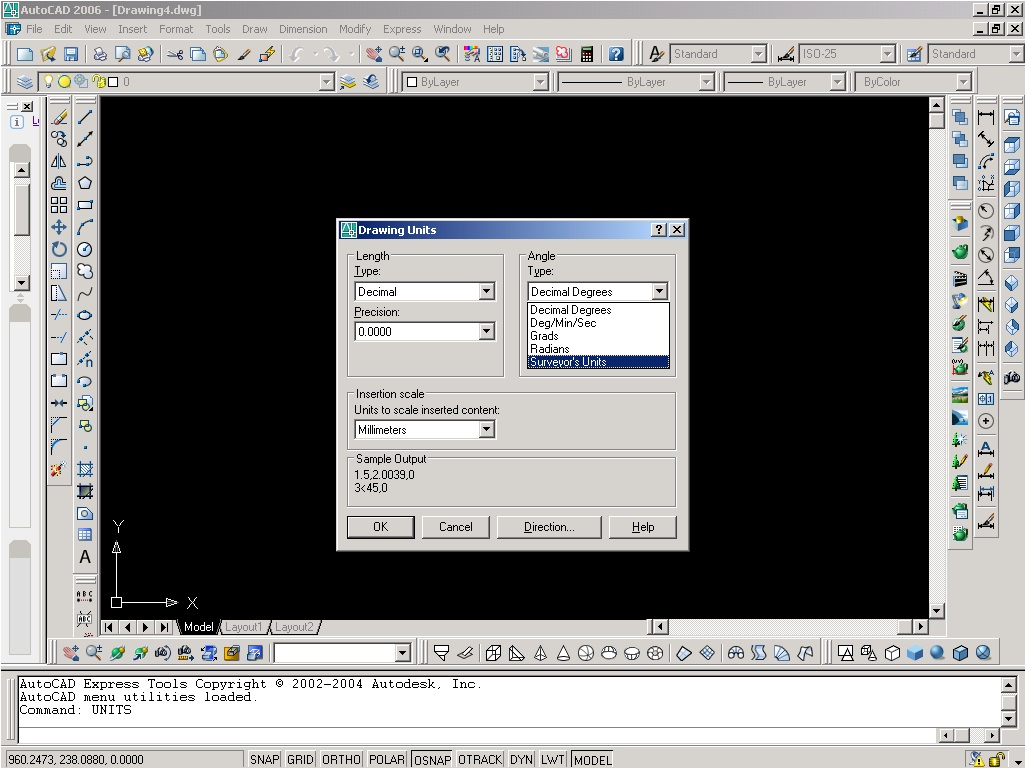Select the Polygon draw tool
The width and height of the screenshot is (1025, 768).
pyautogui.click(x=85, y=183)
